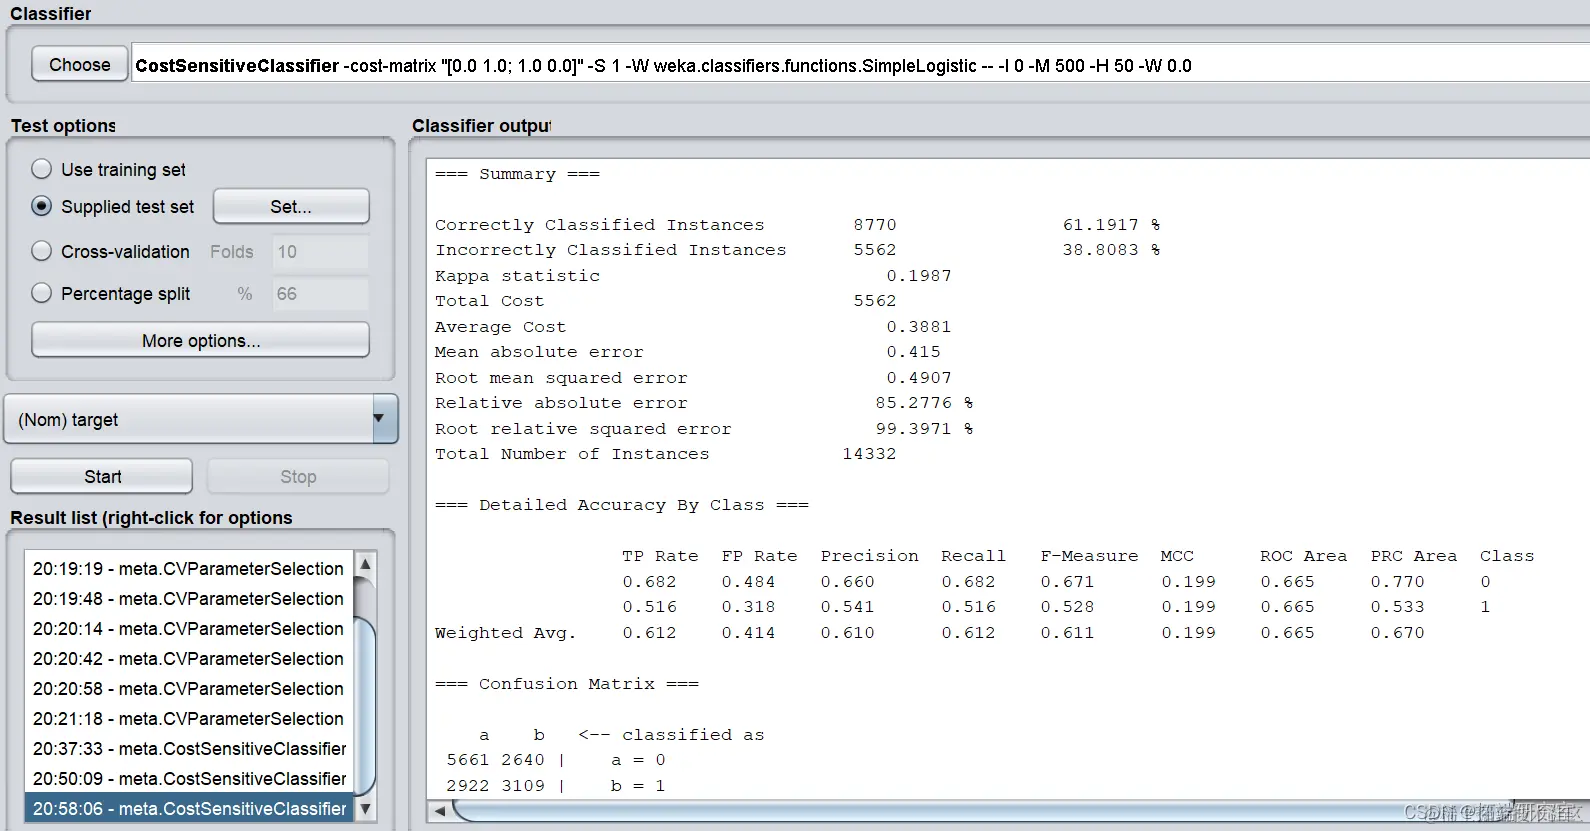
Task: Click the CostSensitiveClassifier configuration text field
Action: 860,66
